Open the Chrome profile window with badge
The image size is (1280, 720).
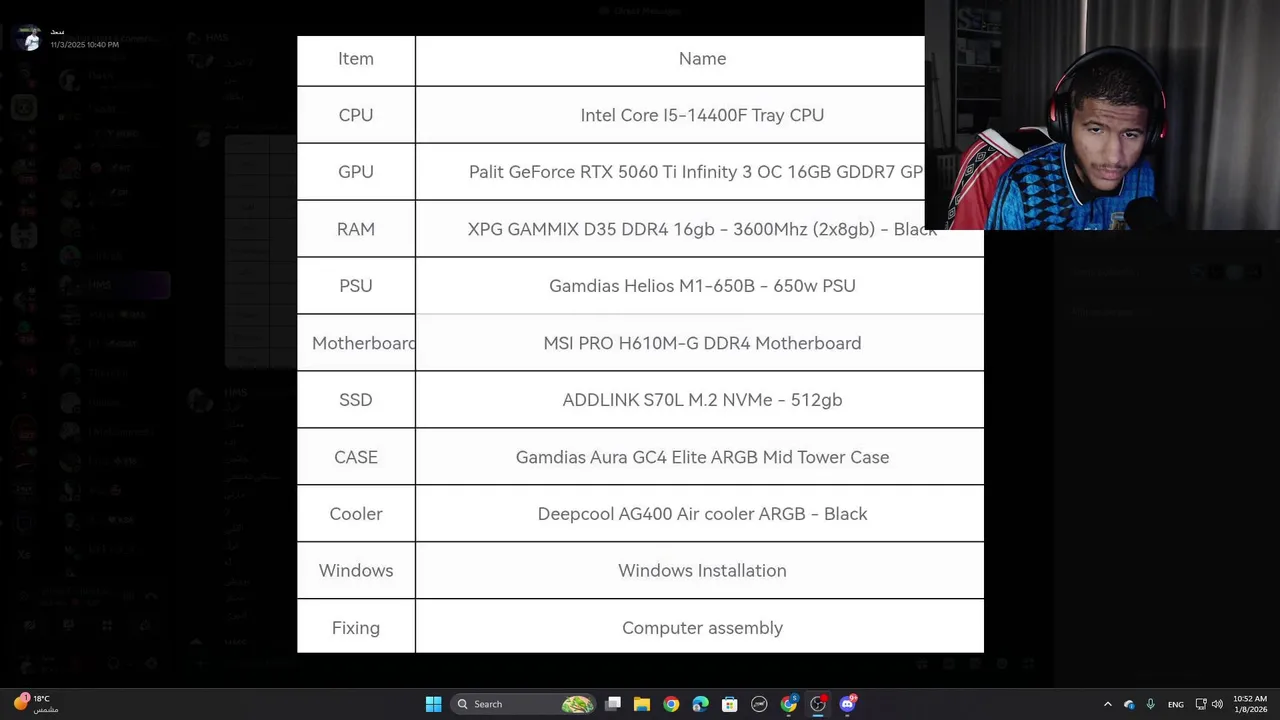789,704
